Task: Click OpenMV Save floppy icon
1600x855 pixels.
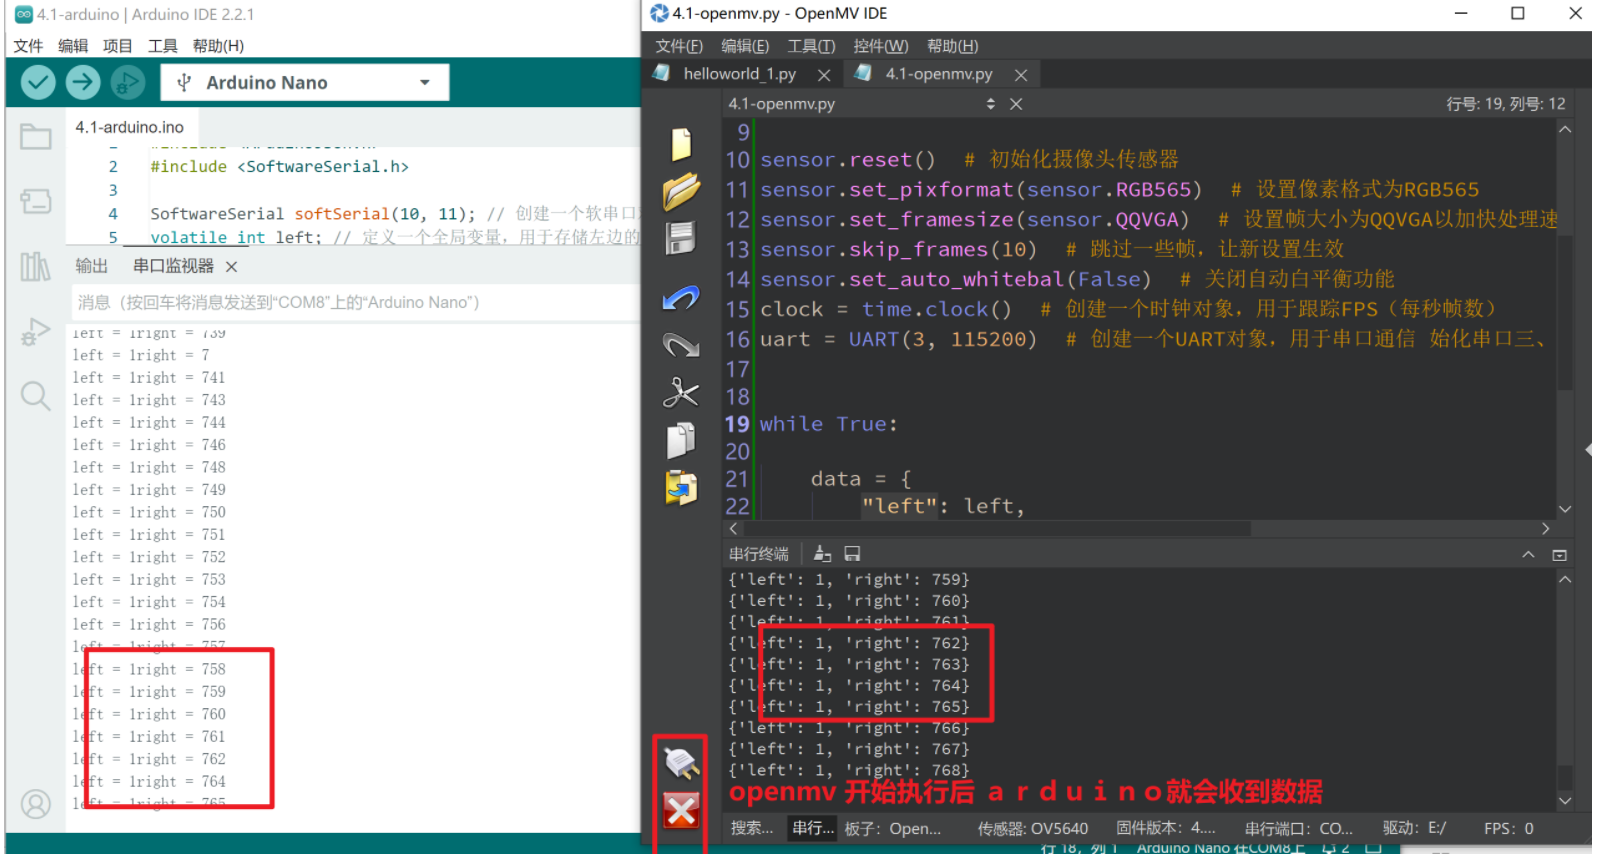Action: (x=681, y=238)
